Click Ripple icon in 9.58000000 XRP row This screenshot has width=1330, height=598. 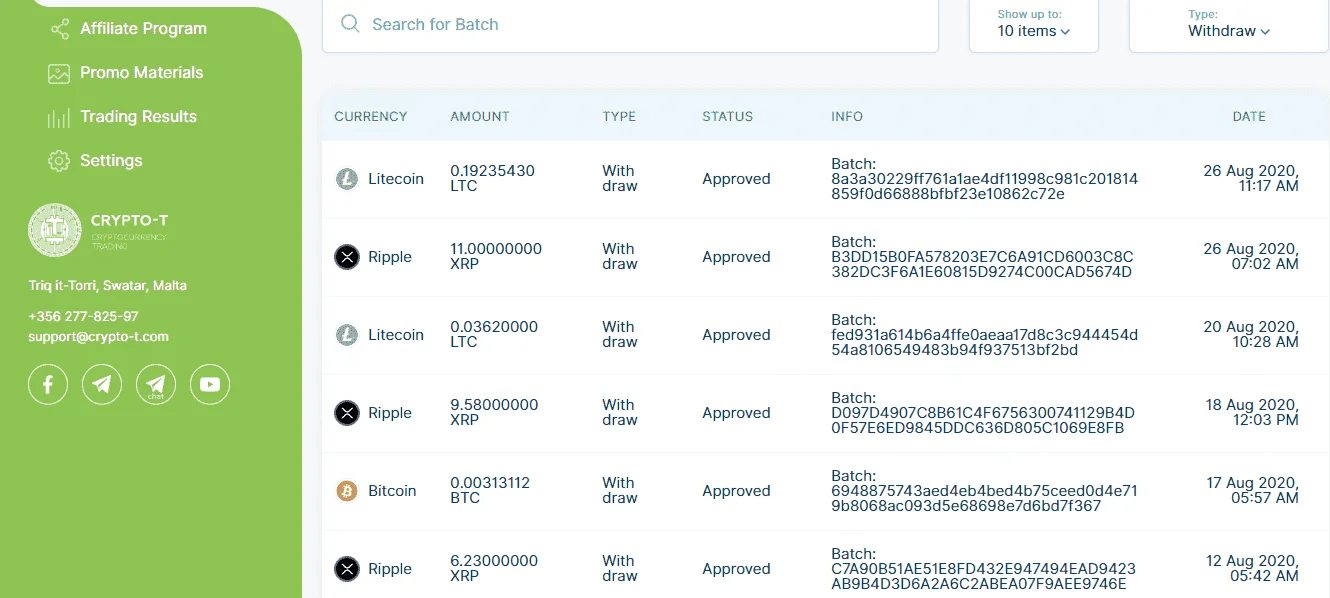point(346,413)
